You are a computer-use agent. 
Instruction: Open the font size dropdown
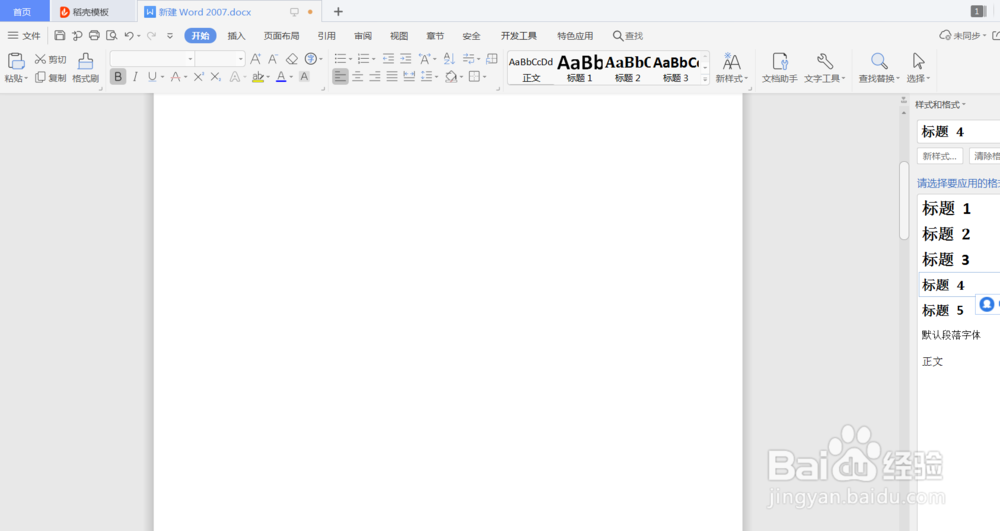point(240,59)
